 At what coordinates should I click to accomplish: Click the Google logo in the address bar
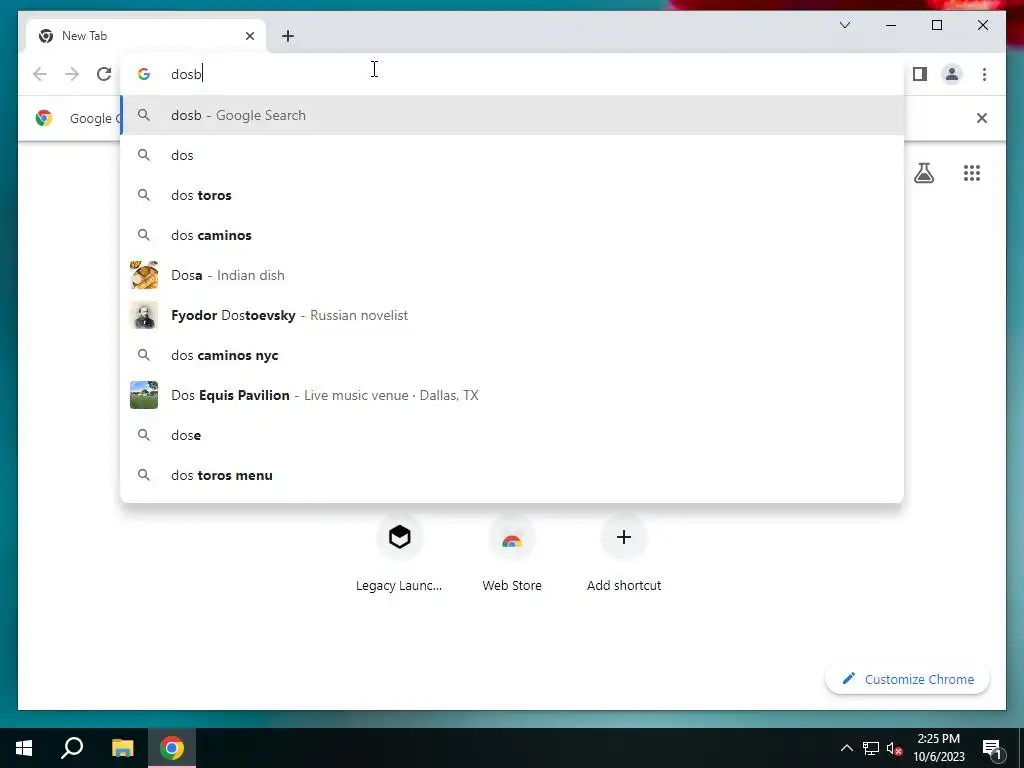click(144, 74)
